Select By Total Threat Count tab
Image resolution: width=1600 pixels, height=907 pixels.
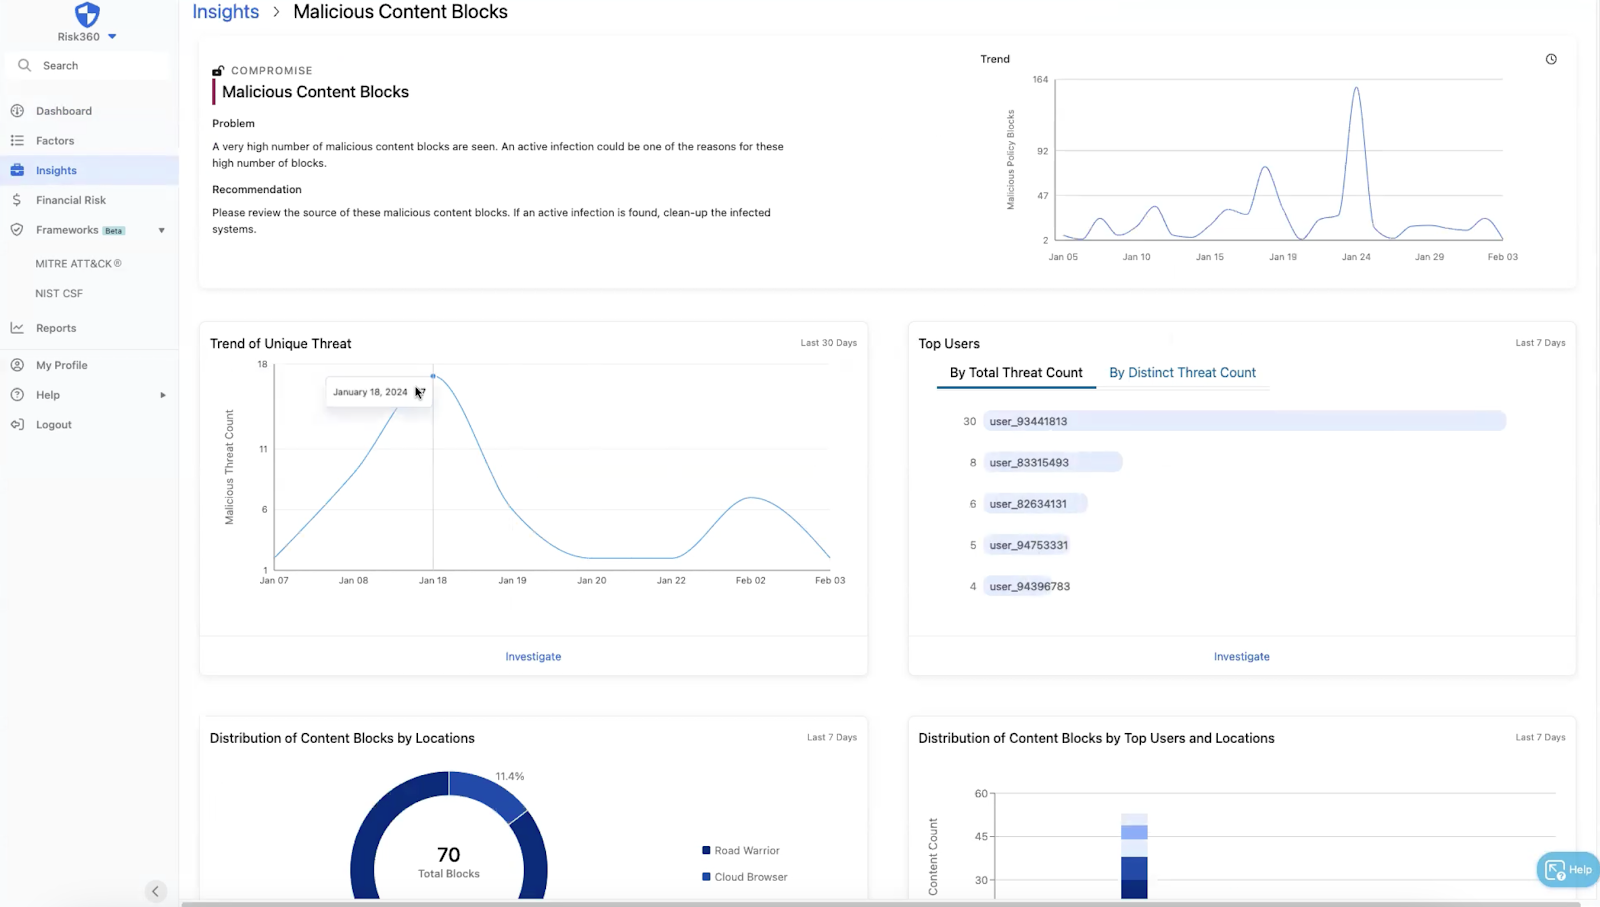point(1016,373)
